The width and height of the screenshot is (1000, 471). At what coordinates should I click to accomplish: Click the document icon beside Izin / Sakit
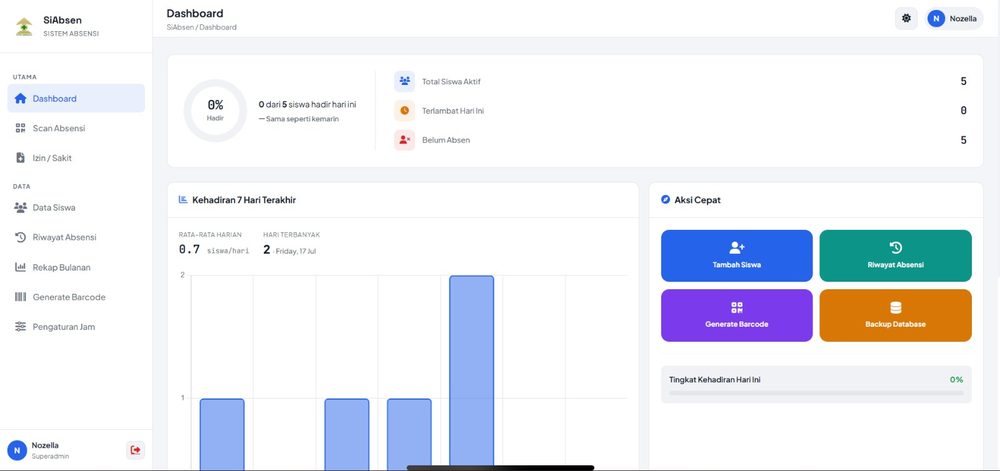(20, 157)
